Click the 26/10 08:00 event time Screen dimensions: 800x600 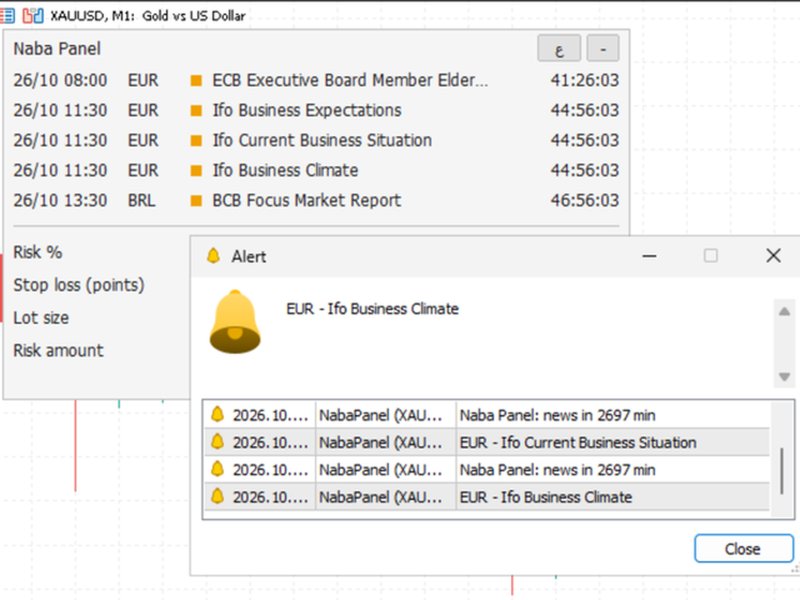pyautogui.click(x=60, y=81)
